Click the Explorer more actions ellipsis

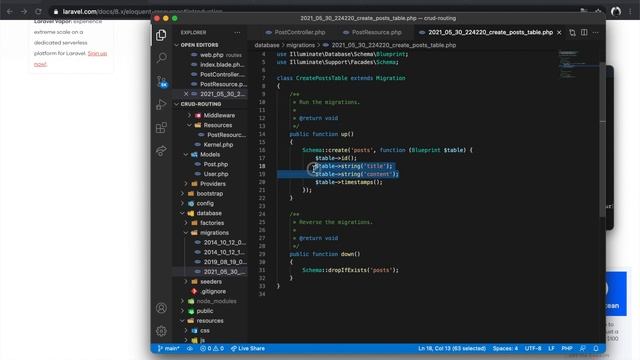coord(237,33)
